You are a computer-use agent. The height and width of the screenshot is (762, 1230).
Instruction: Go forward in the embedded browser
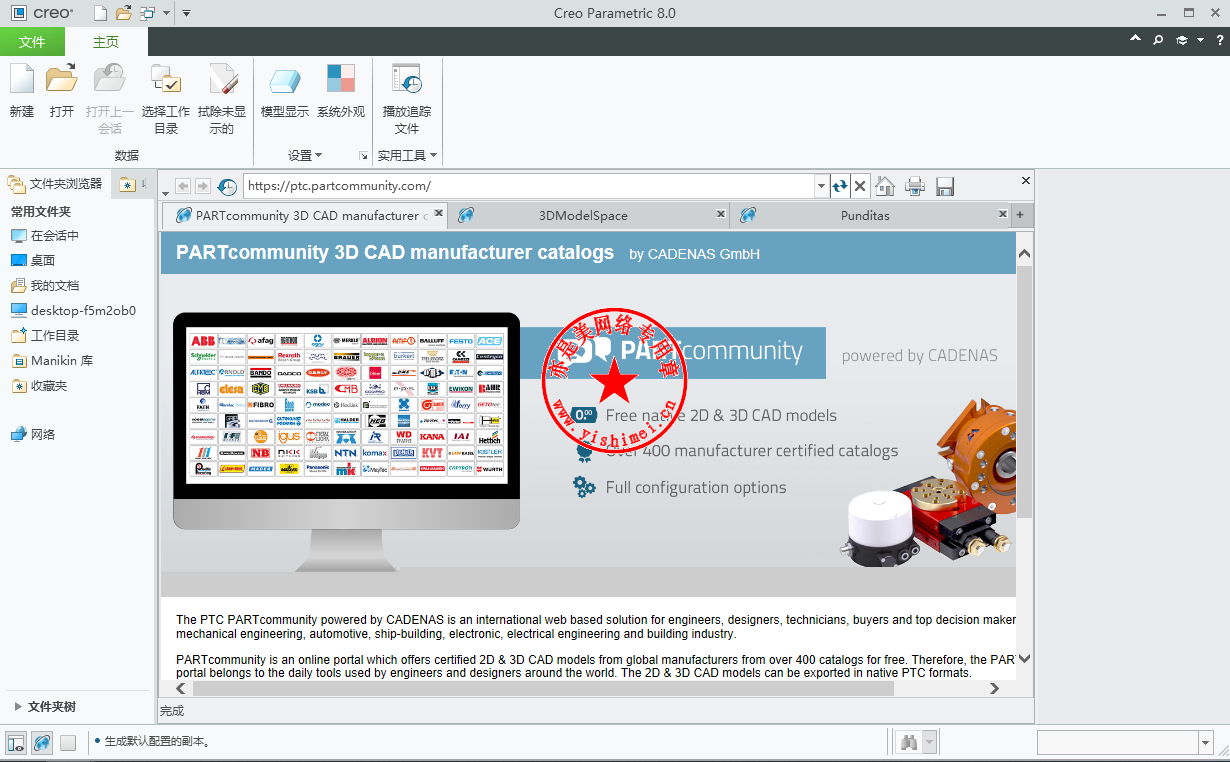(203, 186)
